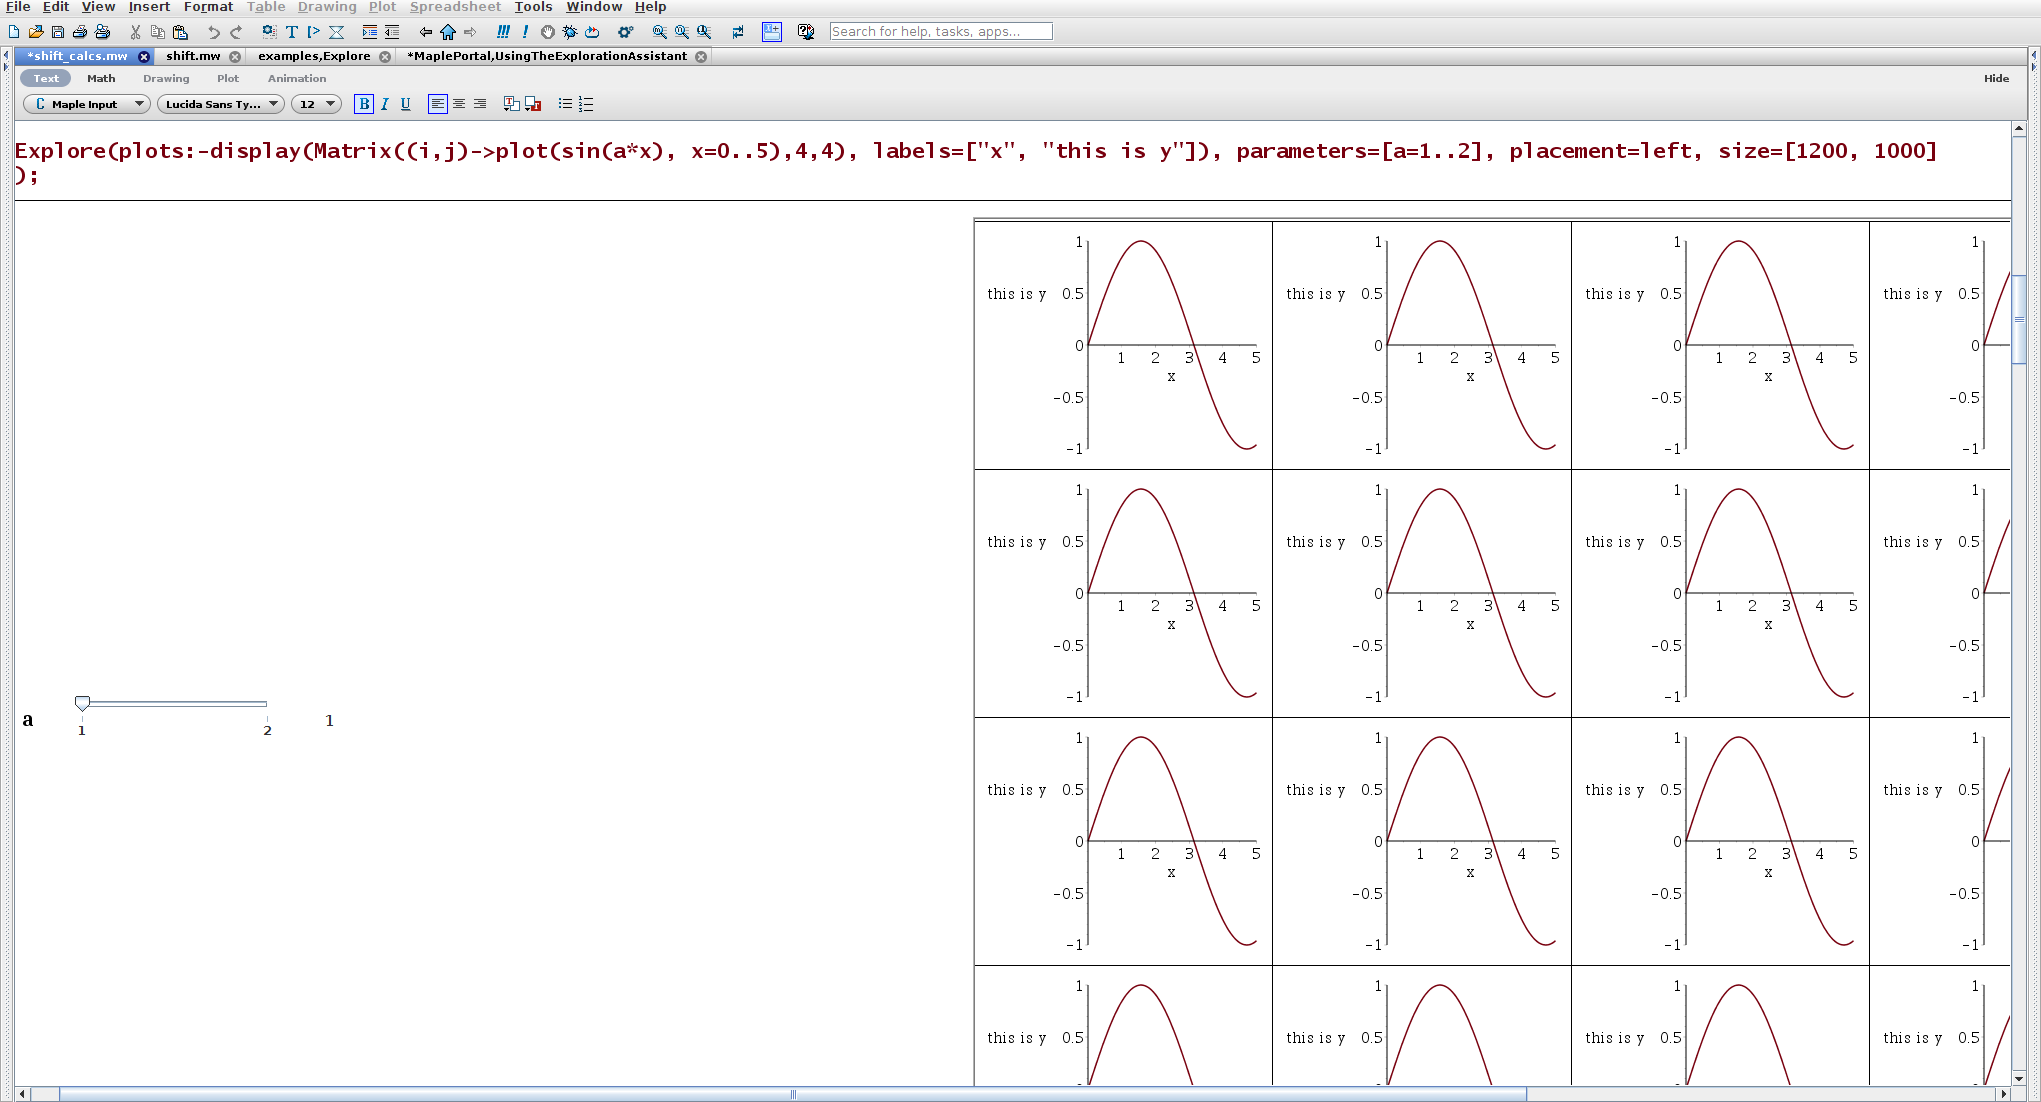This screenshot has width=2041, height=1102.
Task: Outdent section with outdent icon
Action: [392, 32]
